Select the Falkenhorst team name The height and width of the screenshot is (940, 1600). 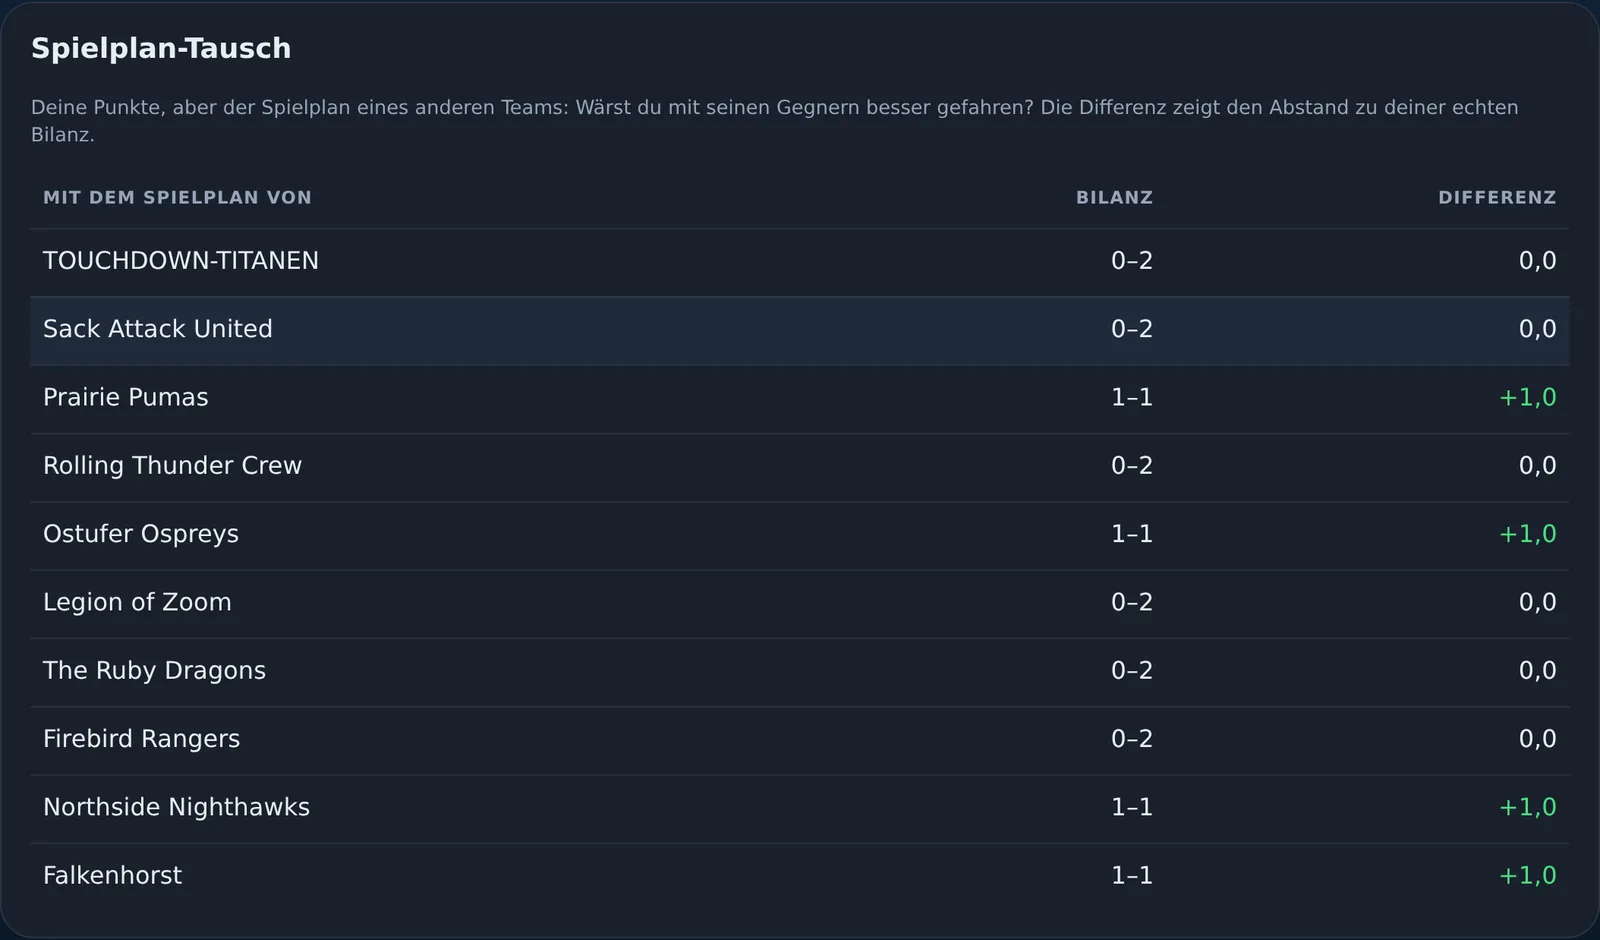point(112,876)
